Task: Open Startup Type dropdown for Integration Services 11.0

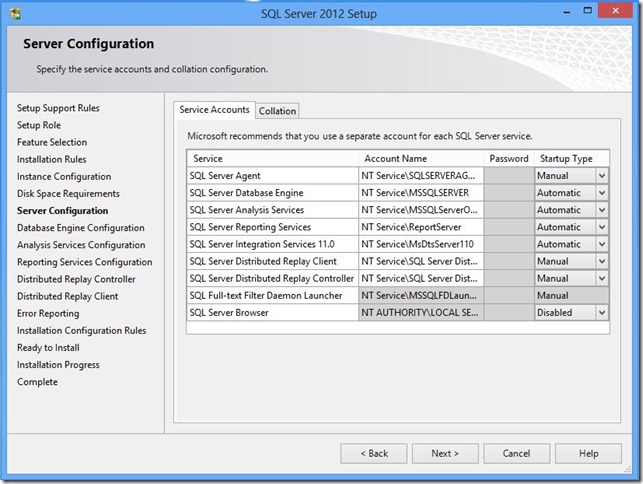Action: [602, 244]
